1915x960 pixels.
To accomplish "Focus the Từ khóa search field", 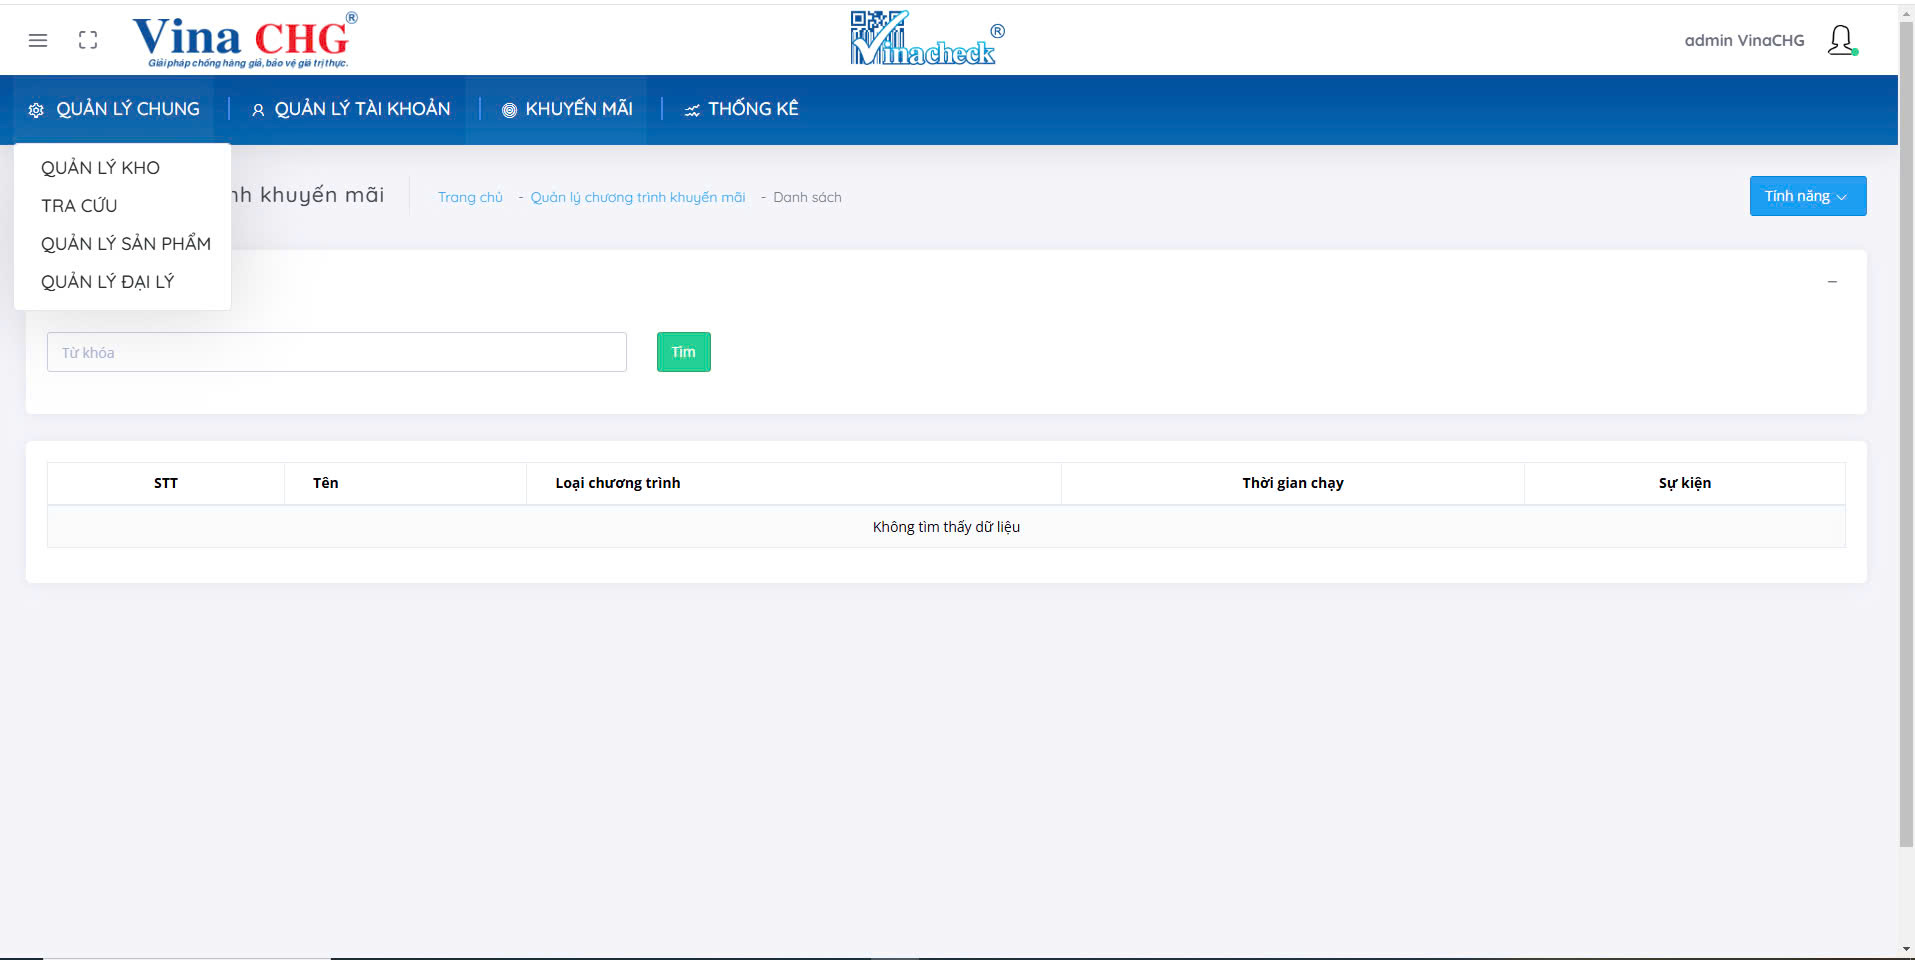I will coord(337,352).
